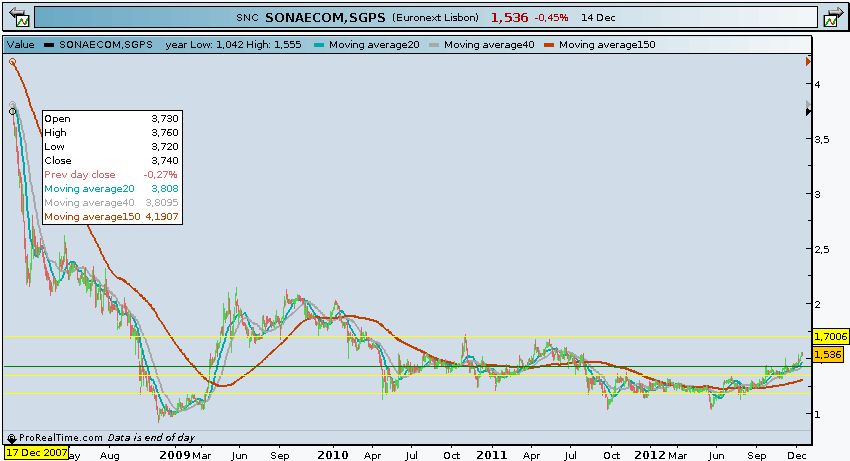This screenshot has width=850, height=461.
Task: Click the 'year Low: 1,042 High: 1,555' text
Action: tap(233, 45)
